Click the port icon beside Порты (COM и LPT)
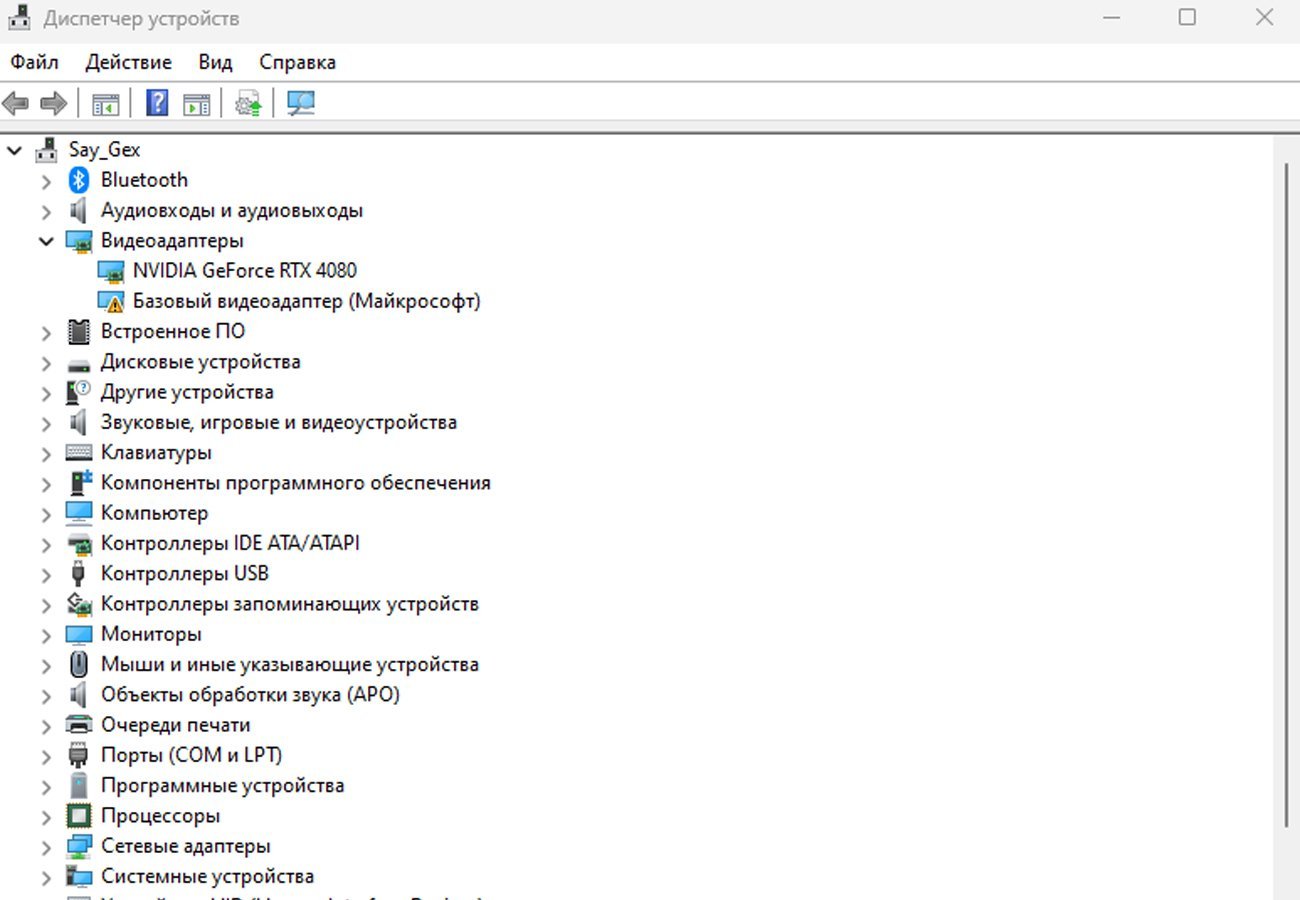The image size is (1300, 900). pyautogui.click(x=79, y=755)
